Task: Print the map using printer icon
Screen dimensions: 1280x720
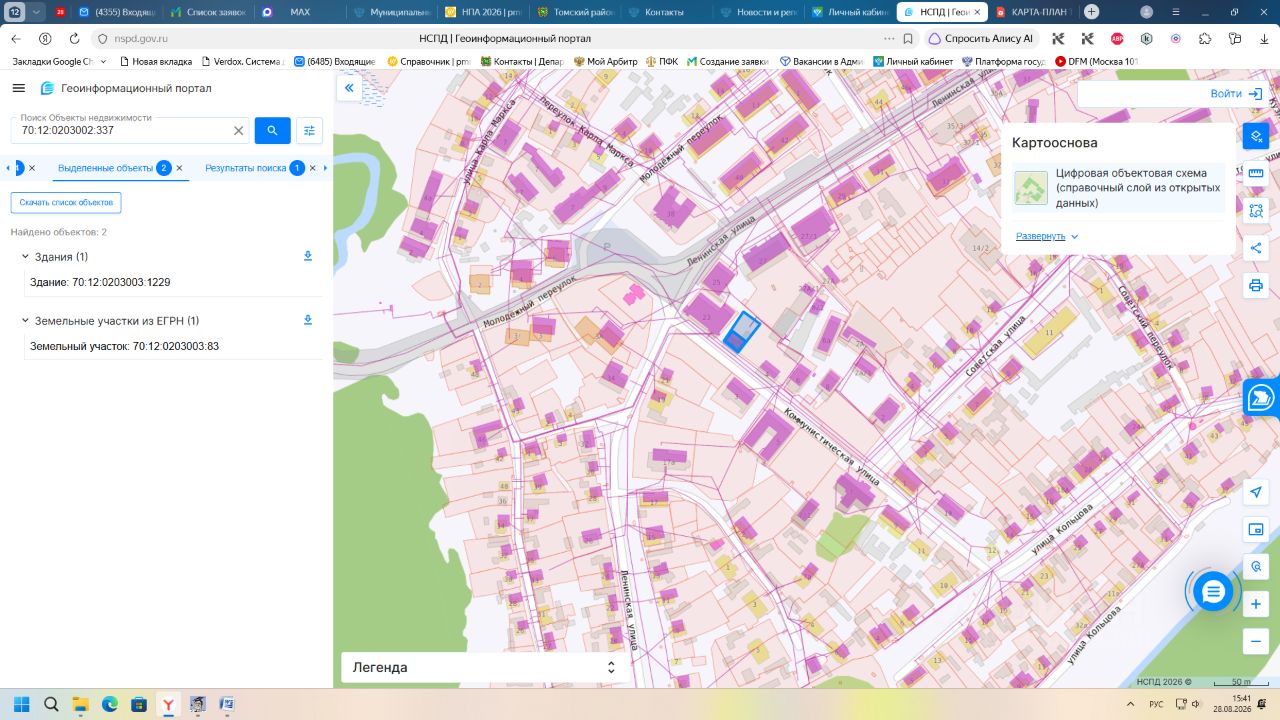Action: [x=1256, y=285]
